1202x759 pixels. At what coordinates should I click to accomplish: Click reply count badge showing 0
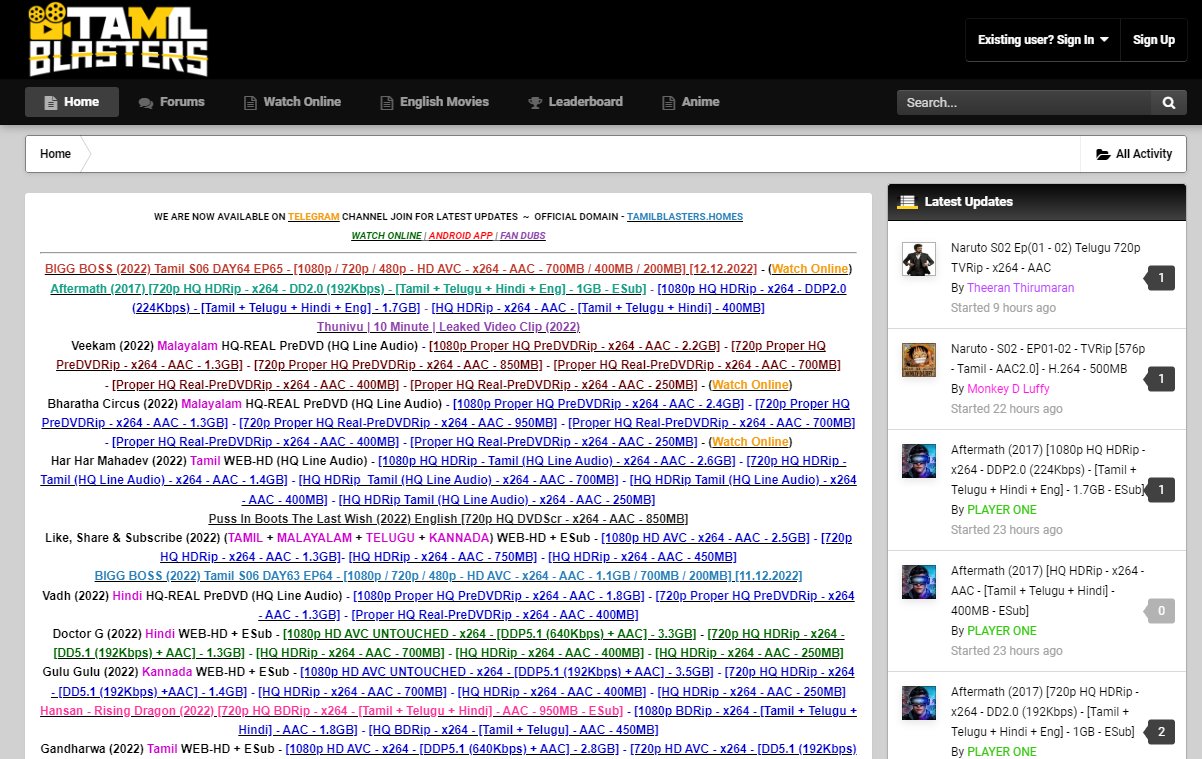tap(1160, 610)
